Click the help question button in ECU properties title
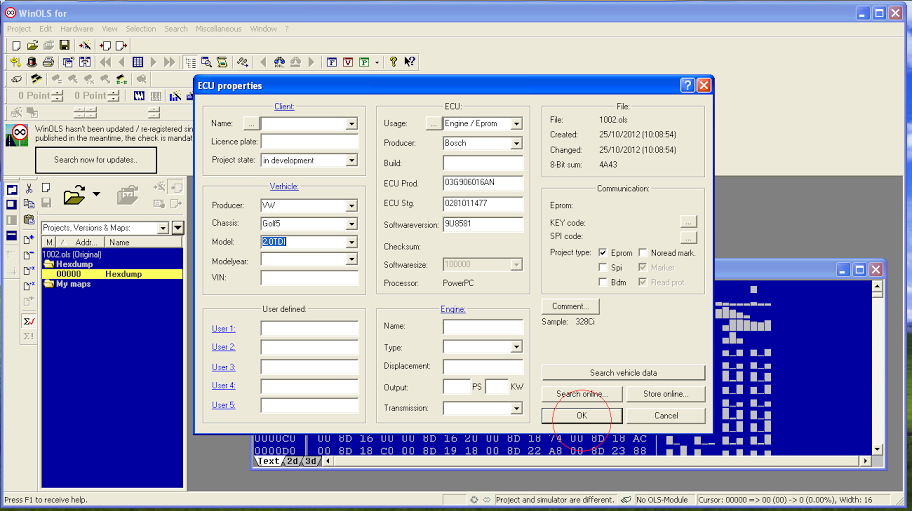This screenshot has height=511, width=912. tap(687, 85)
